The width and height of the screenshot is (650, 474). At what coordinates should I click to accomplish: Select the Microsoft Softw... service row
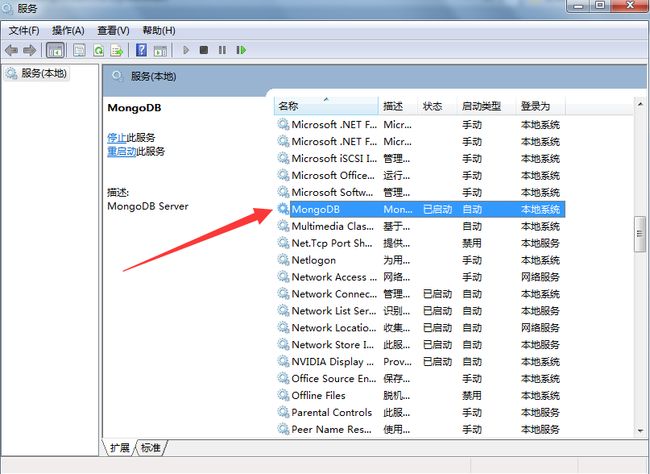tap(419, 192)
